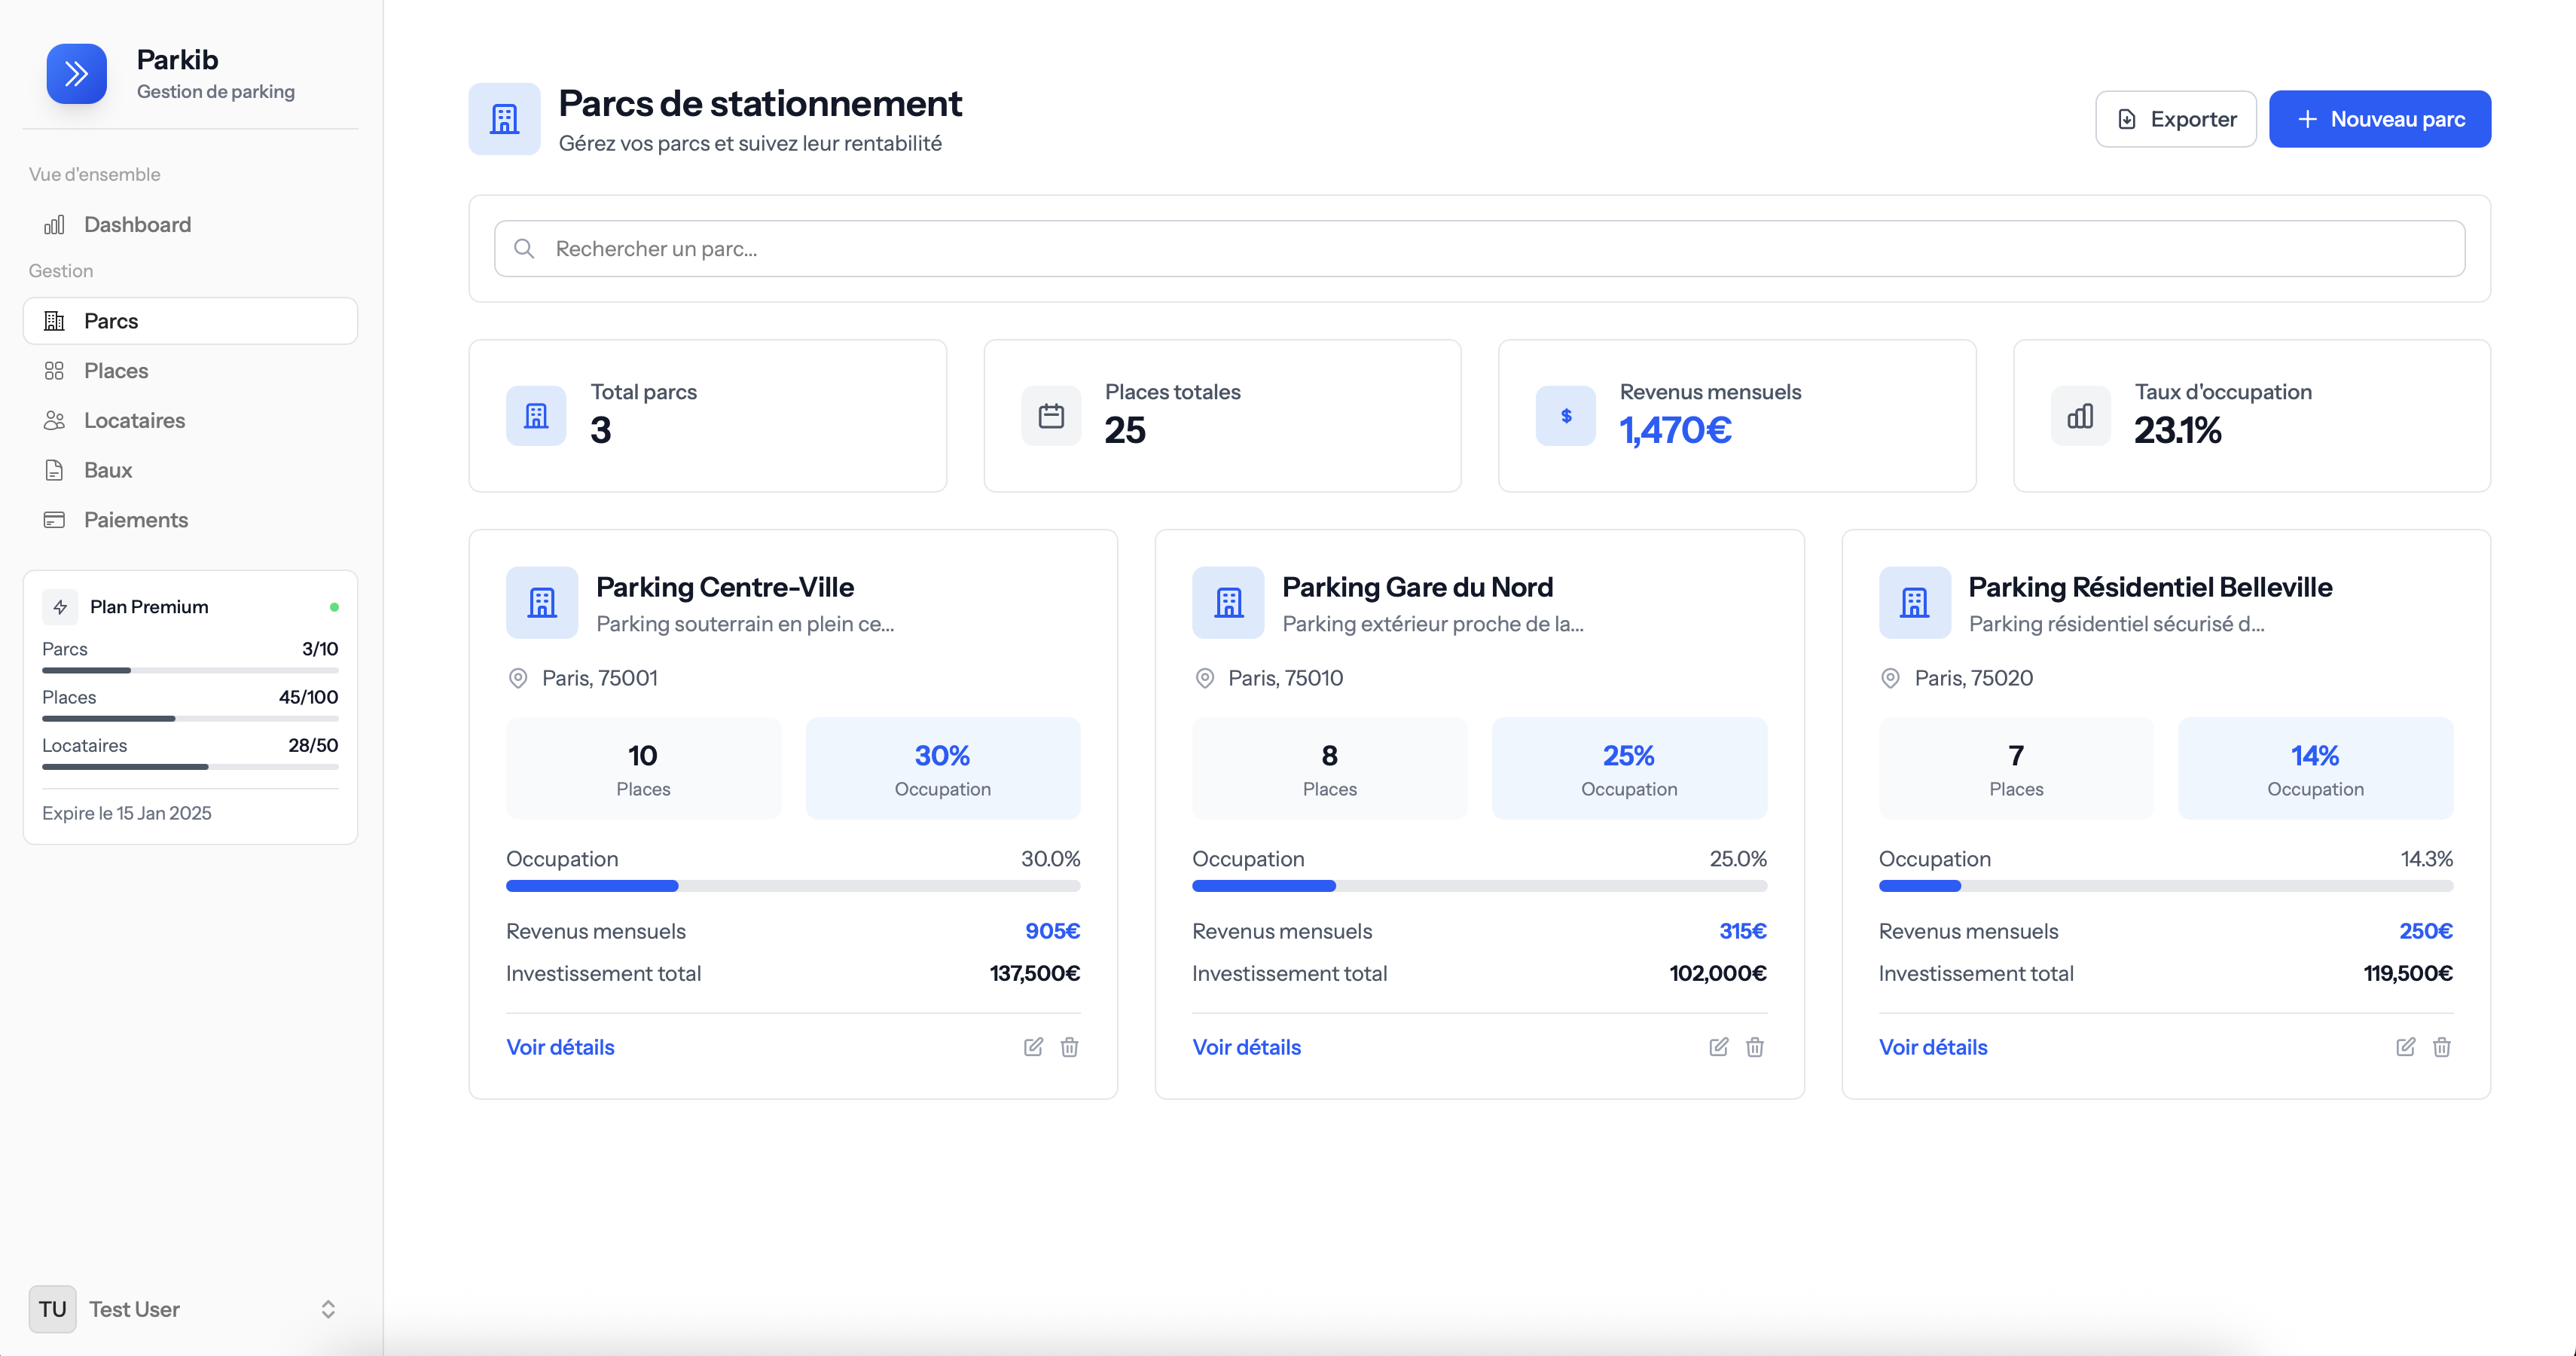2576x1356 pixels.
Task: Select Places in the Gestion menu
Action: pos(116,371)
